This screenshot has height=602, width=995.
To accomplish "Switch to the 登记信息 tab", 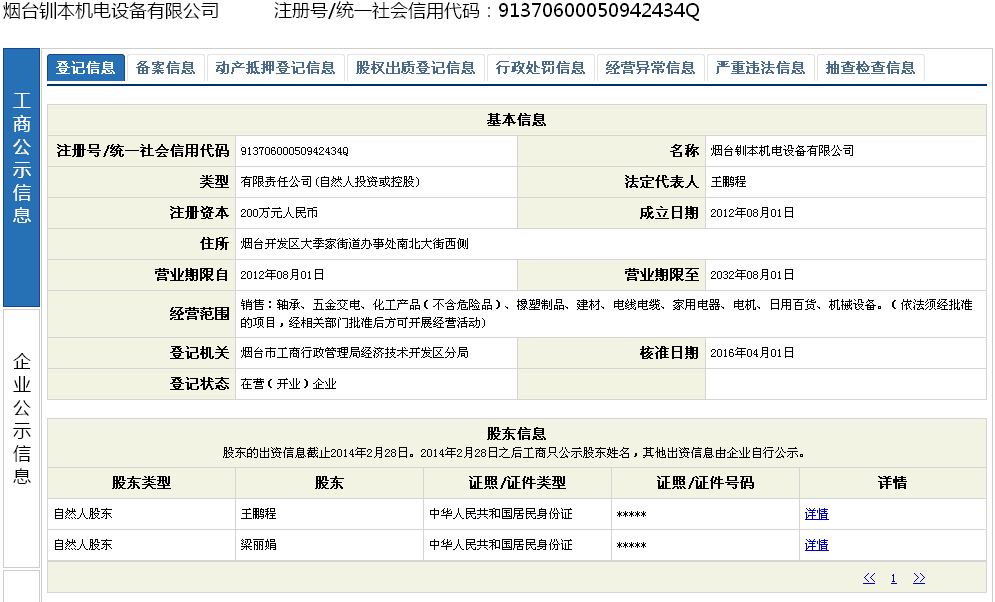I will (x=86, y=68).
